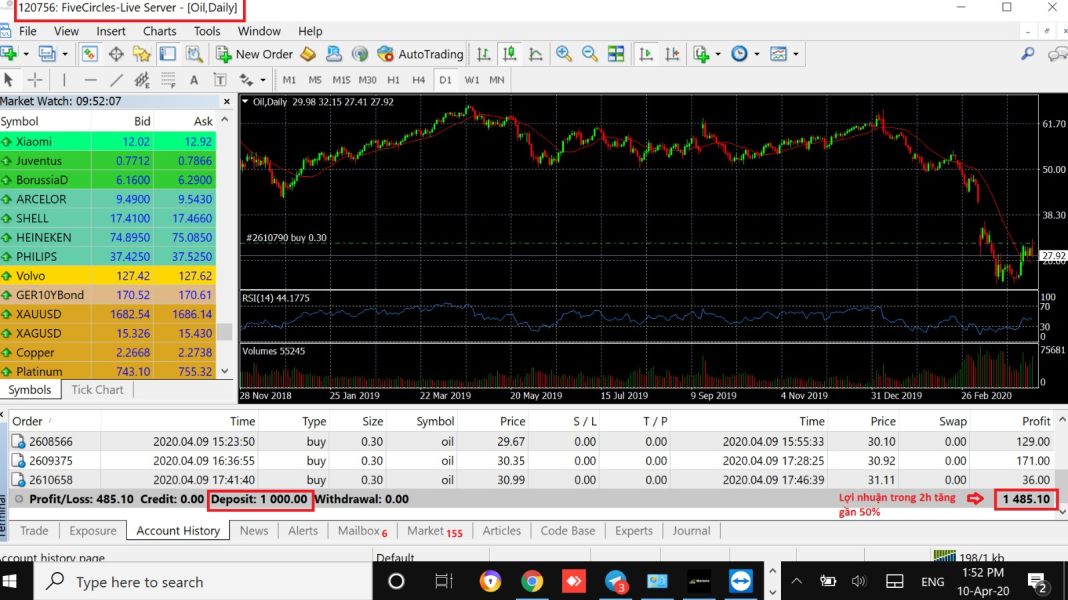Click the Windows taskbar search box

point(202,582)
